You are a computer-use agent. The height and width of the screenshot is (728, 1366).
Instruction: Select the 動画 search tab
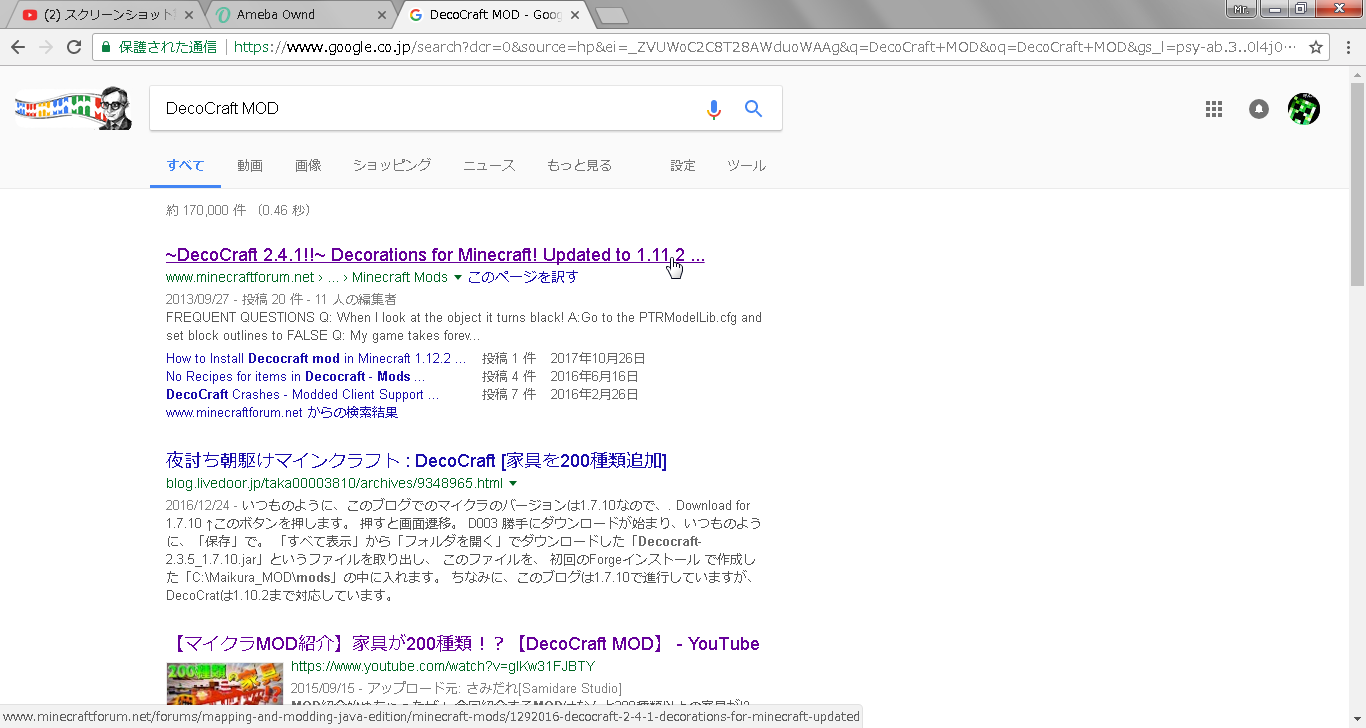[250, 166]
